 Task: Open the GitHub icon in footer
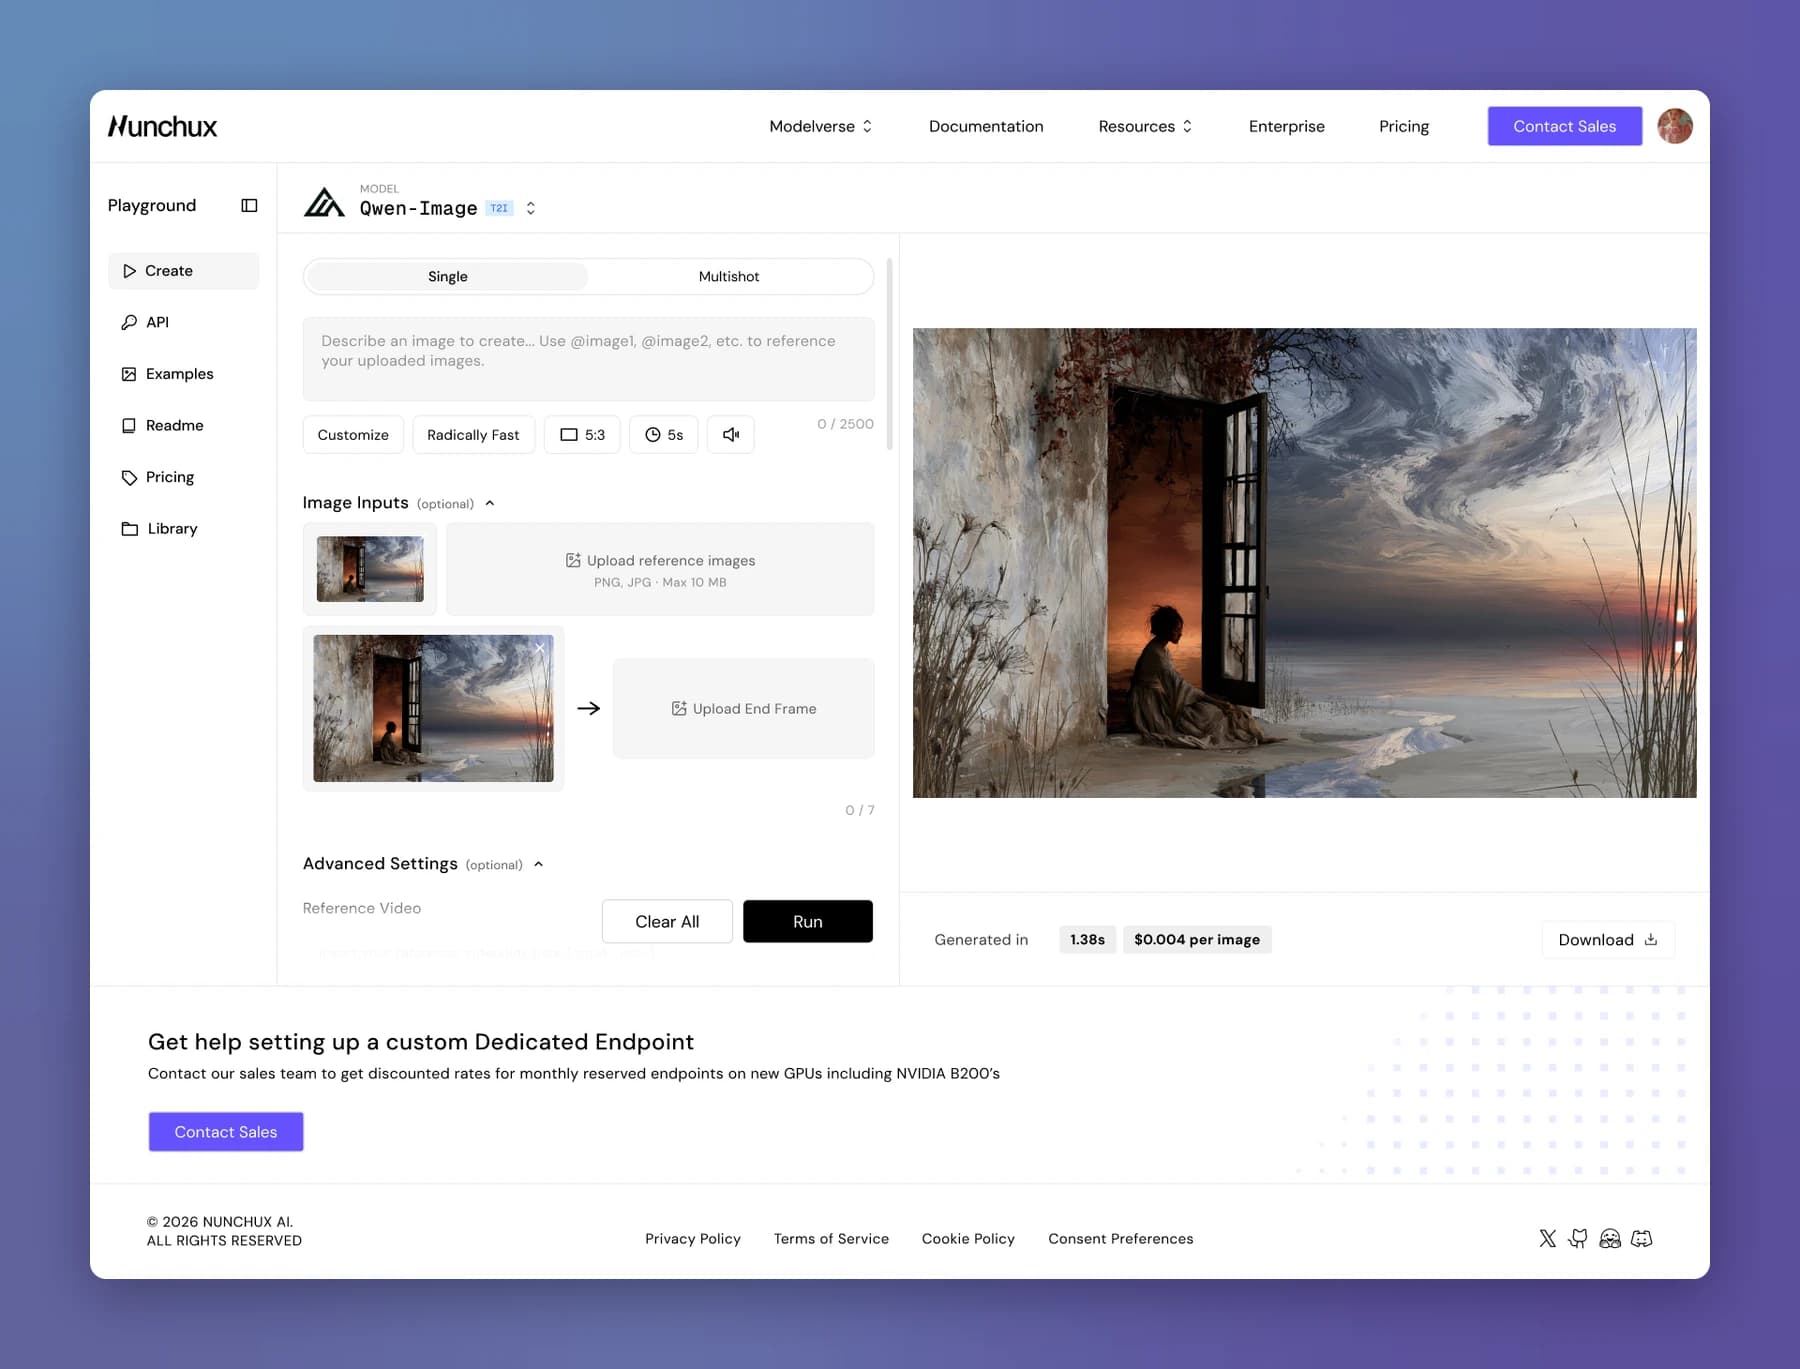point(1578,1238)
